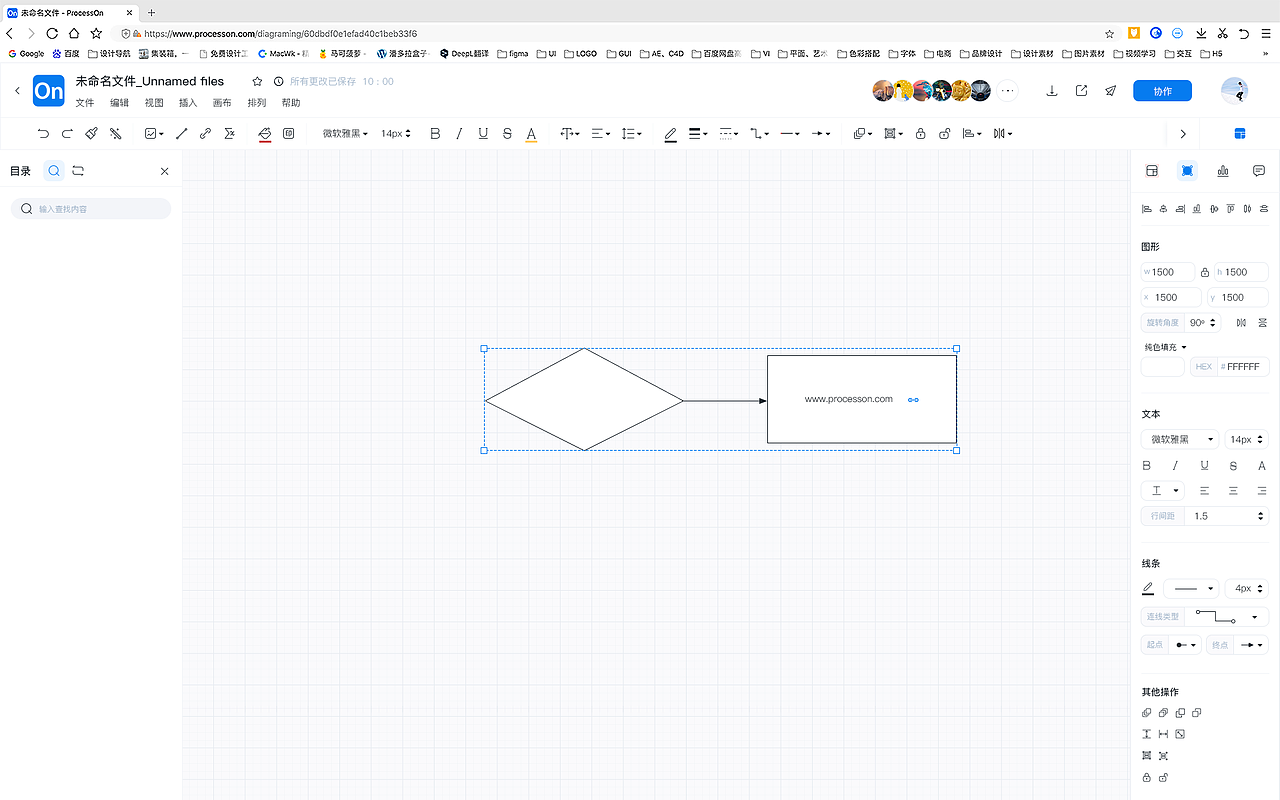Toggle strikethrough in the top toolbar
This screenshot has height=800, width=1280.
(507, 133)
